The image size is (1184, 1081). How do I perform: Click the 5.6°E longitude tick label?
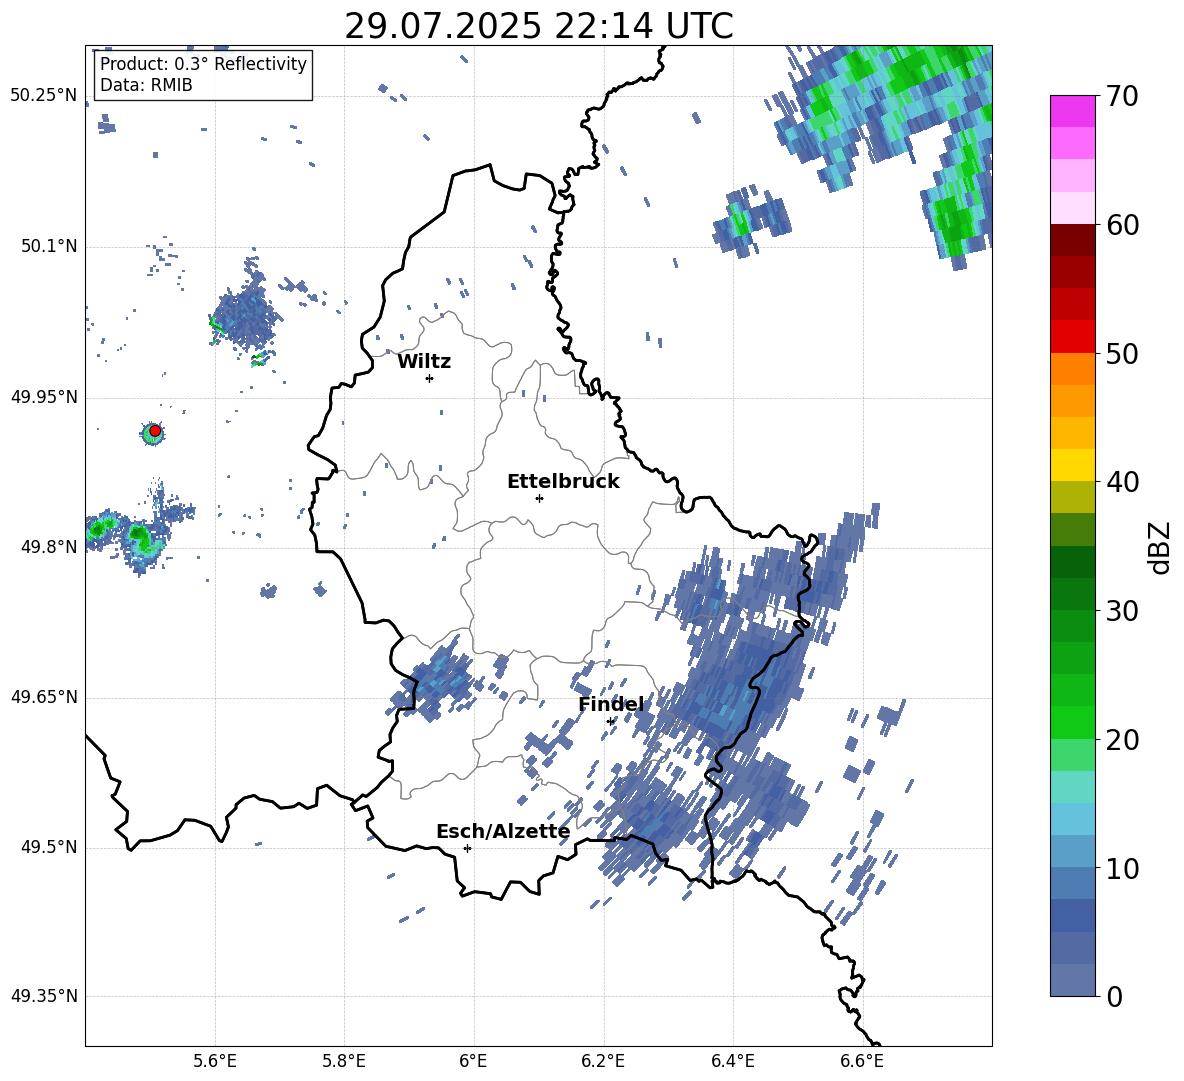[214, 1061]
